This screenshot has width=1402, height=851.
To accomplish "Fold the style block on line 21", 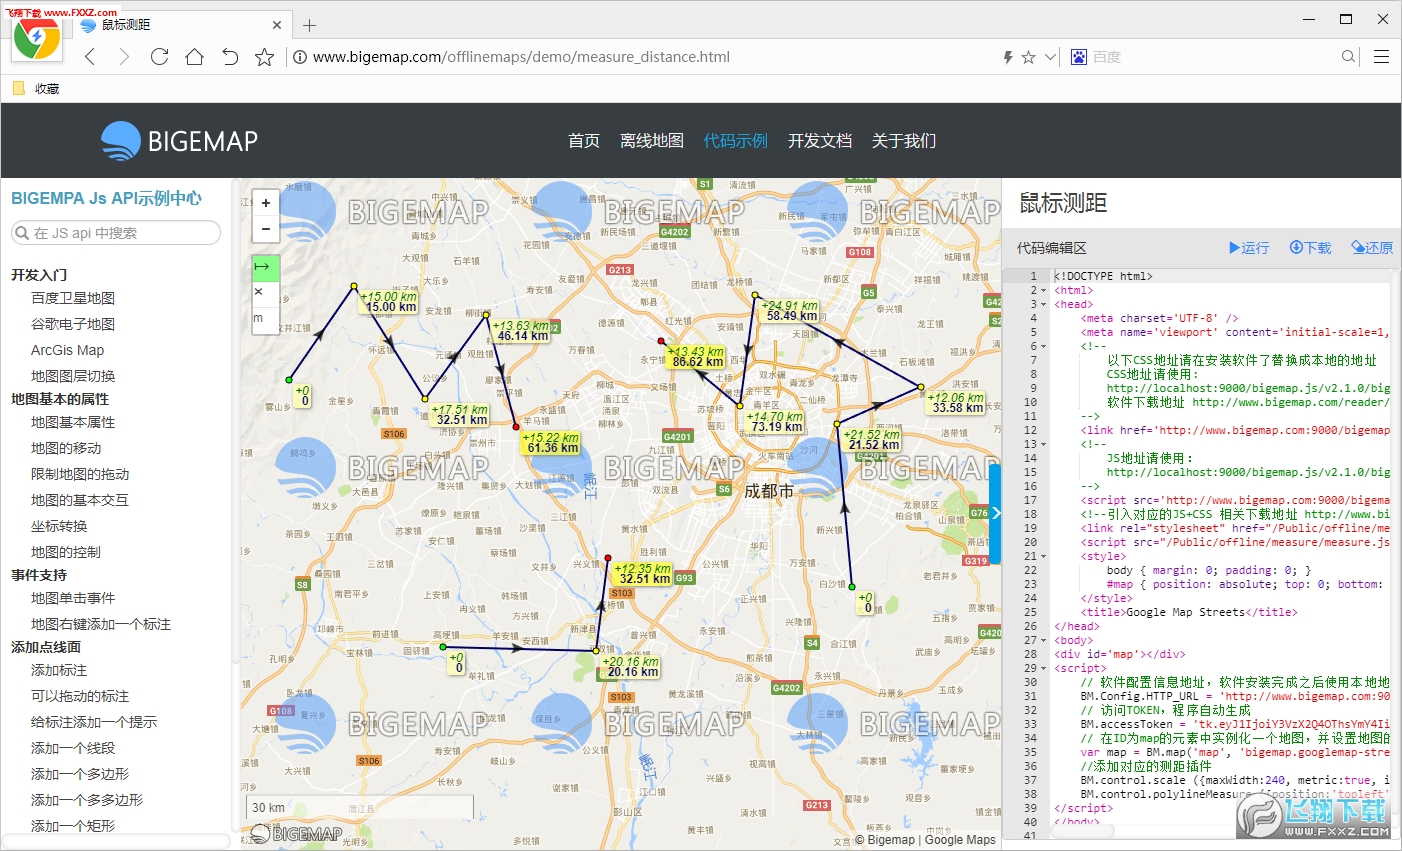I will tap(1044, 556).
